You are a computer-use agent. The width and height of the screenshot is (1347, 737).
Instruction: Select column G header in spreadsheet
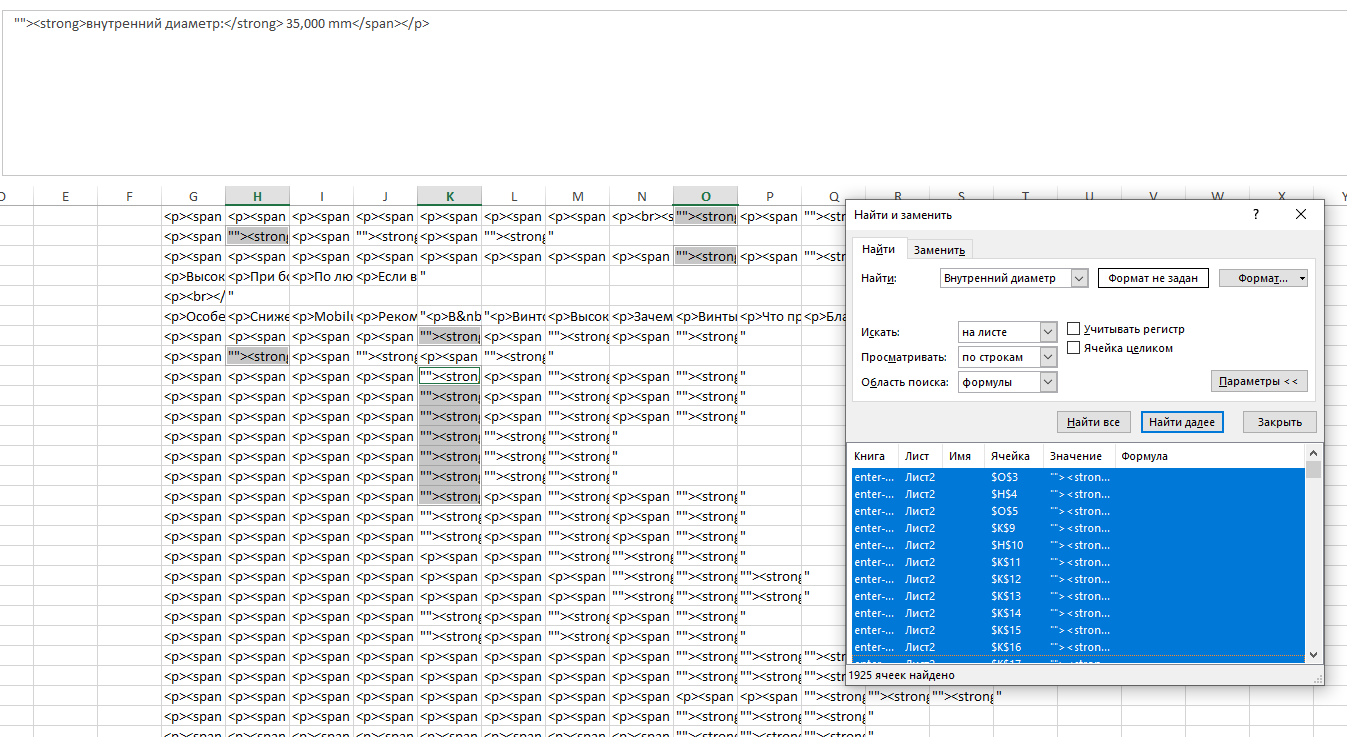click(193, 196)
